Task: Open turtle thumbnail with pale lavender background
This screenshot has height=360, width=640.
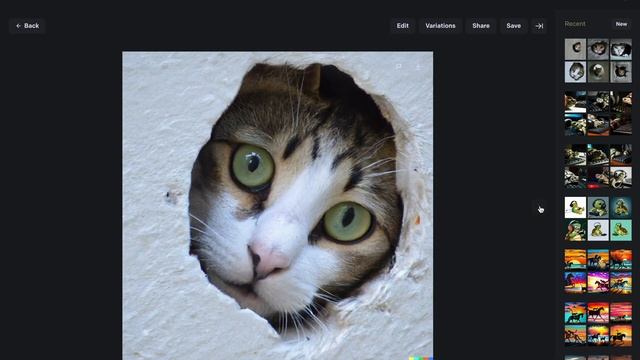Action: click(x=598, y=230)
